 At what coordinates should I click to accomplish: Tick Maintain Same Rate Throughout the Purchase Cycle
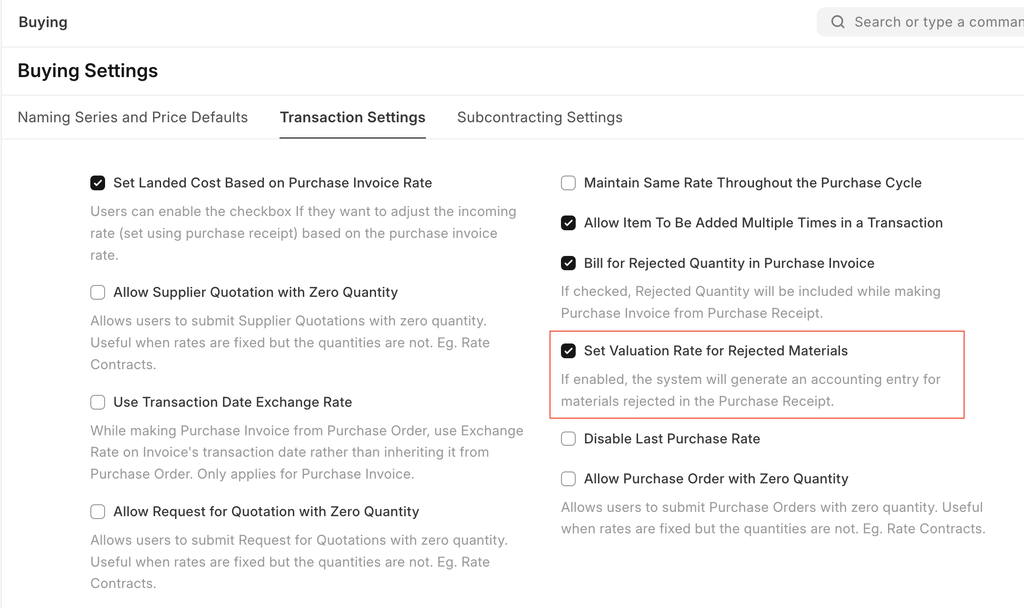[568, 183]
